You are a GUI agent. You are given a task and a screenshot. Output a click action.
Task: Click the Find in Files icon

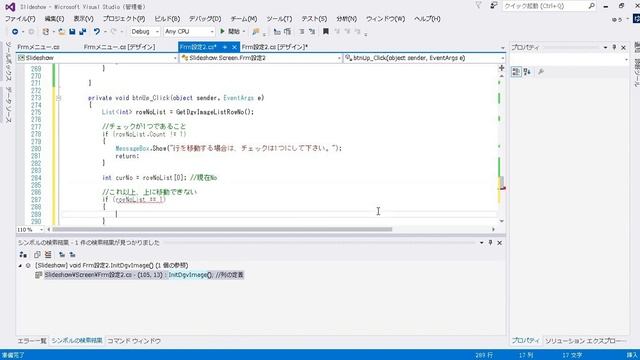(x=256, y=31)
